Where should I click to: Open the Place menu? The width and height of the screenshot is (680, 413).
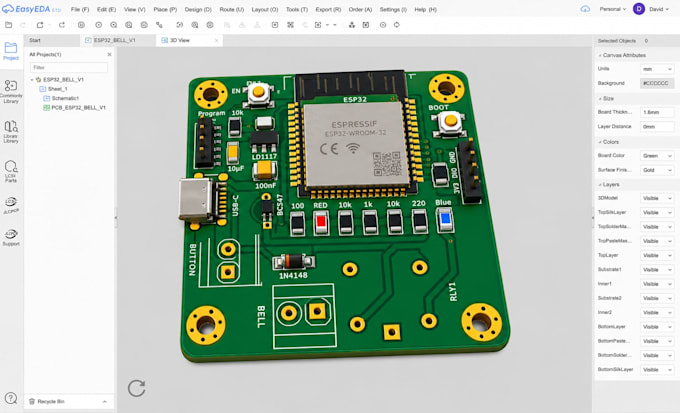pos(165,9)
